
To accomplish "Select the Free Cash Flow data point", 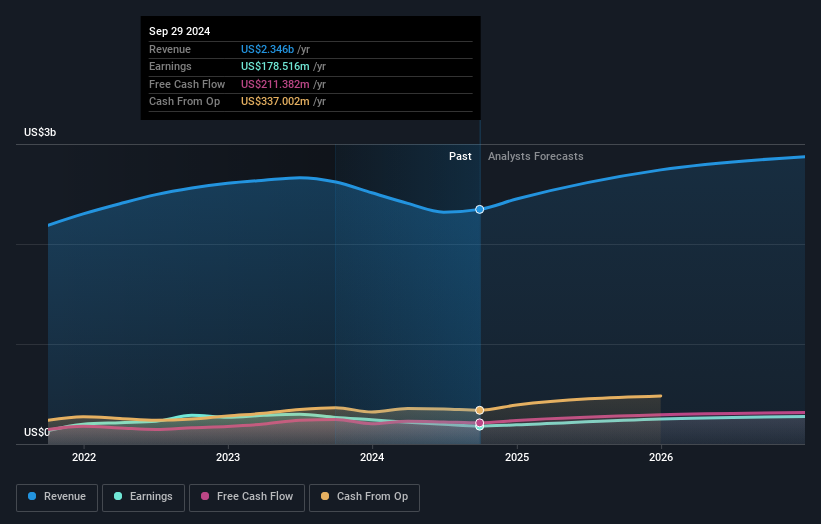I will (x=480, y=422).
